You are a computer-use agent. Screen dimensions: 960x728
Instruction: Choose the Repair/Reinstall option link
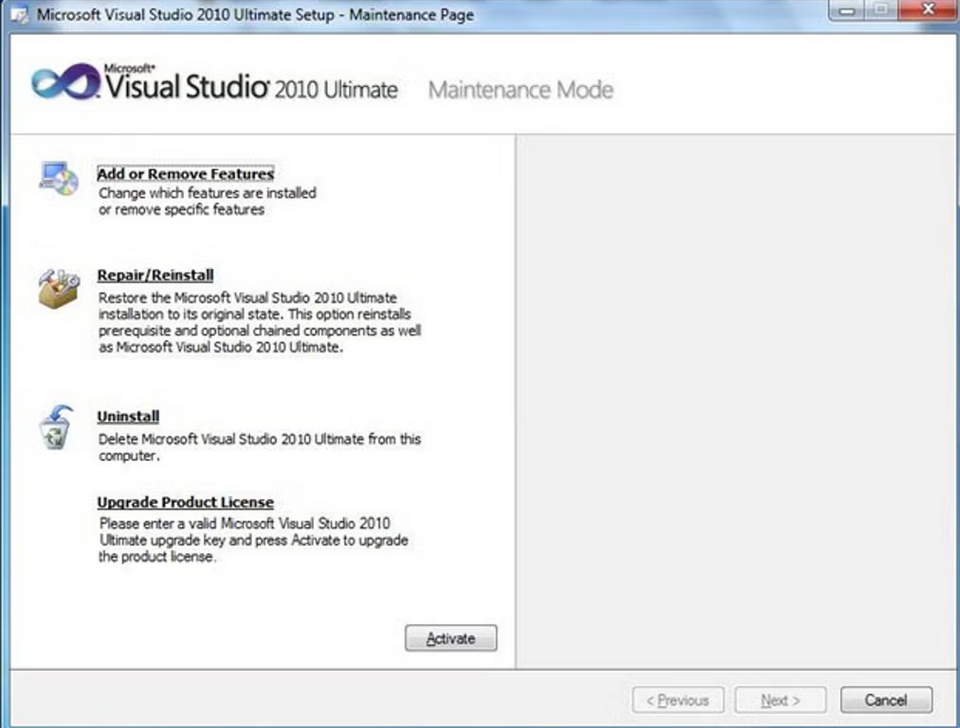click(x=156, y=275)
